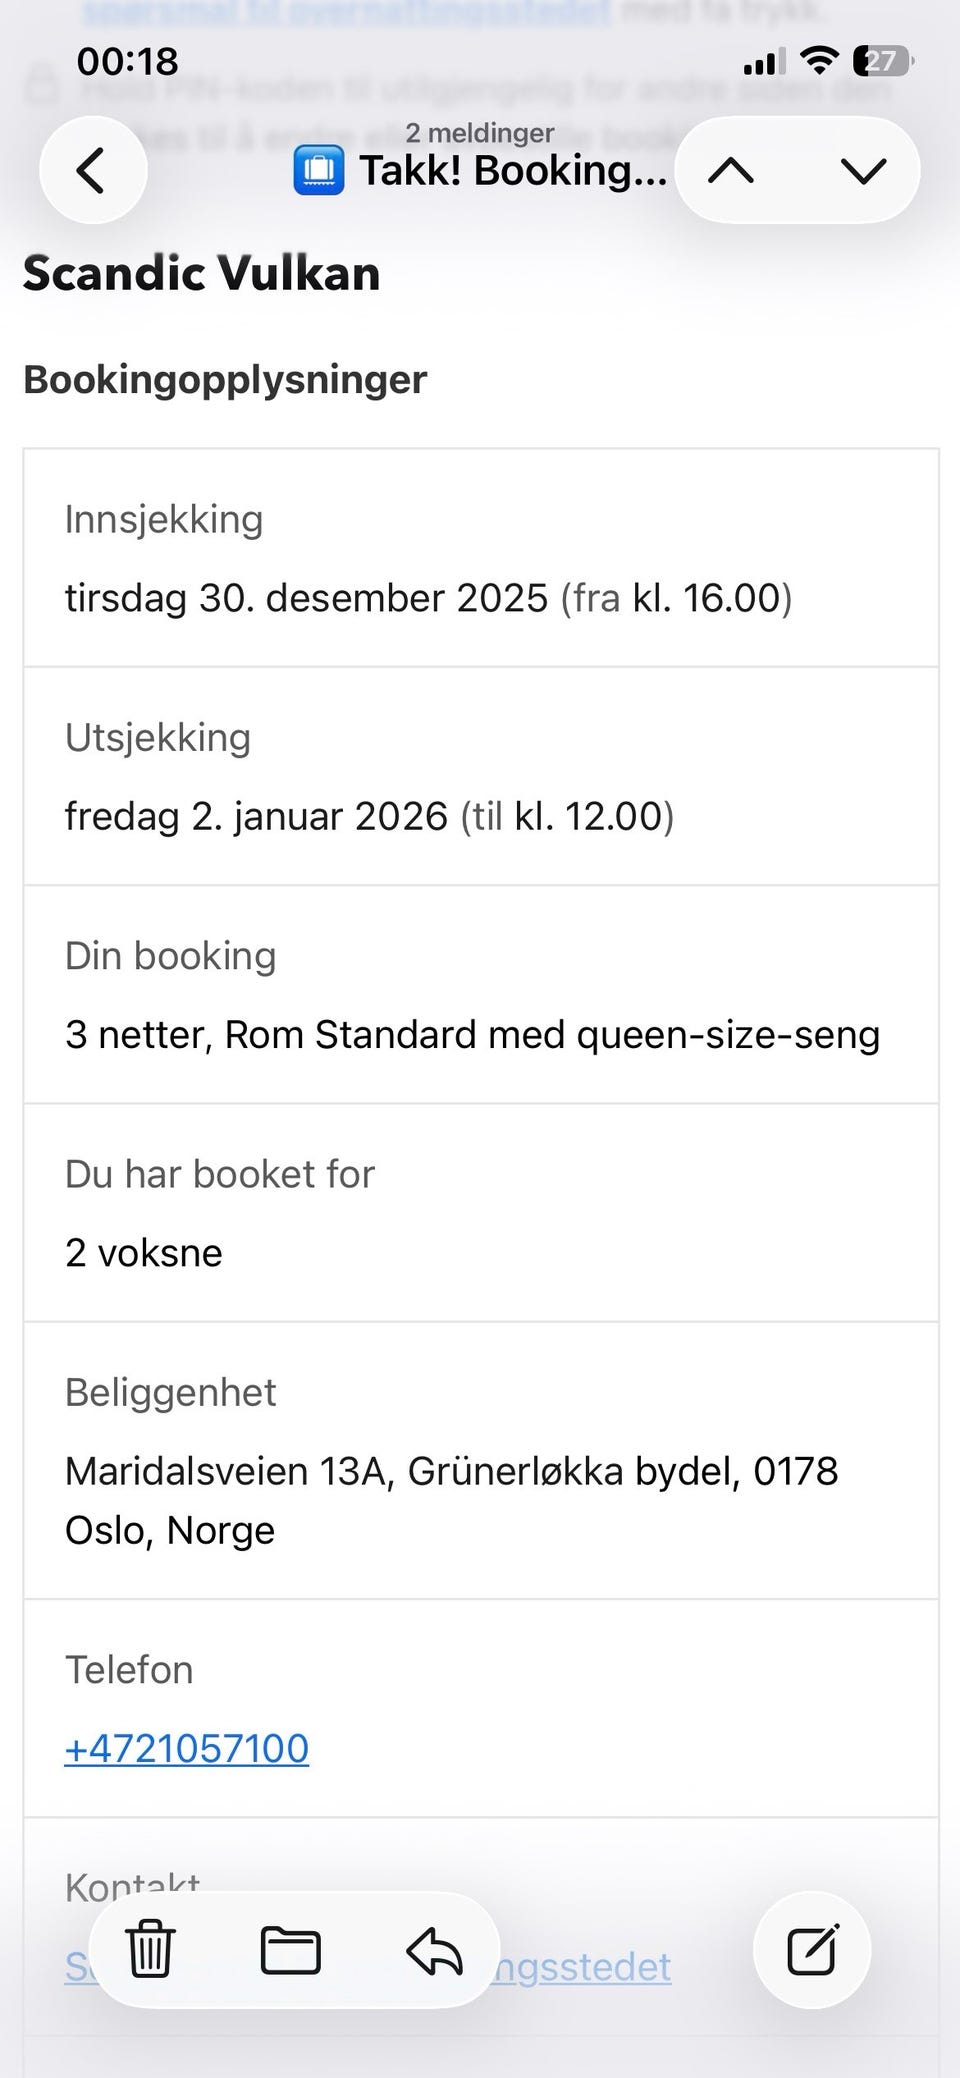Screen dimensions: 960x2078
Task: Tap the 00:18 clock in status bar
Action: [128, 62]
